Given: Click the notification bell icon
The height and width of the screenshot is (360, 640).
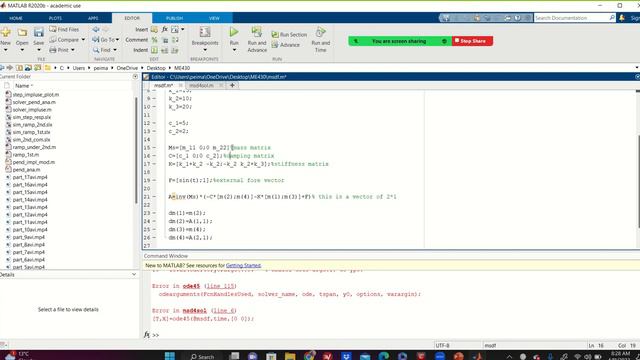Looking at the screenshot, I should 622,18.
